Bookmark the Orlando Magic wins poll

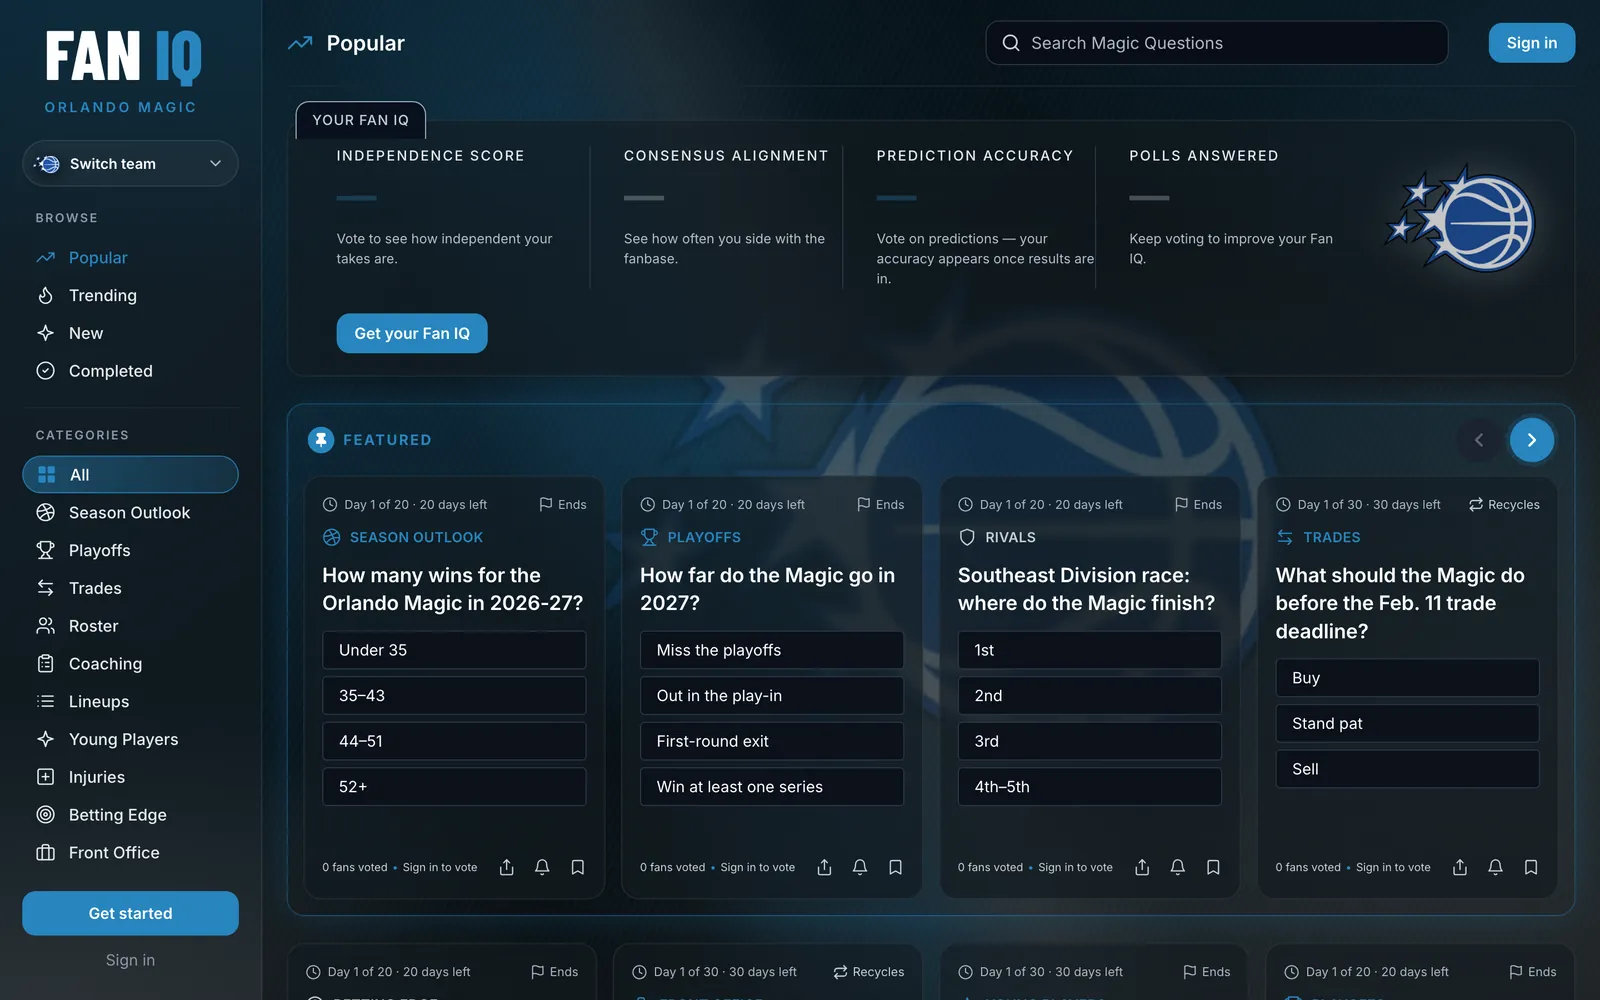point(578,867)
